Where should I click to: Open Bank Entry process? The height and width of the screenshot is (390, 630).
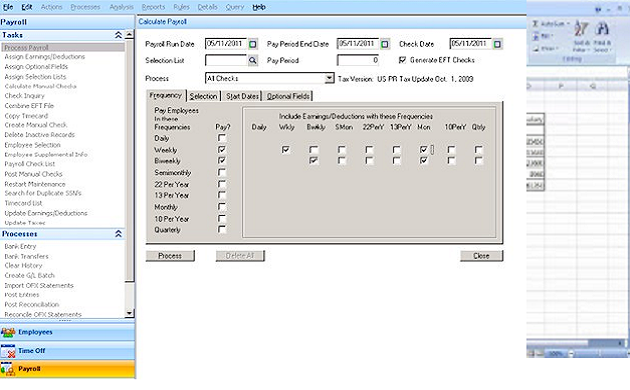[x=20, y=246]
